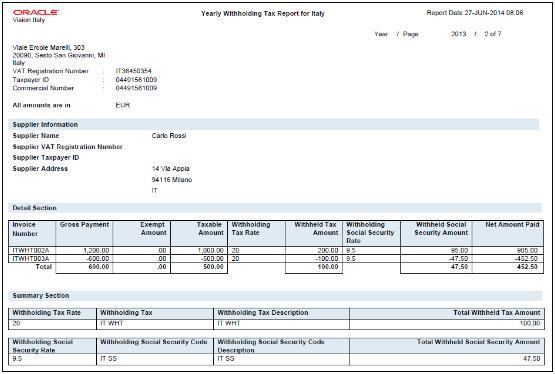Click the Commercial Number label
This screenshot has width=555, height=374.
point(43,88)
